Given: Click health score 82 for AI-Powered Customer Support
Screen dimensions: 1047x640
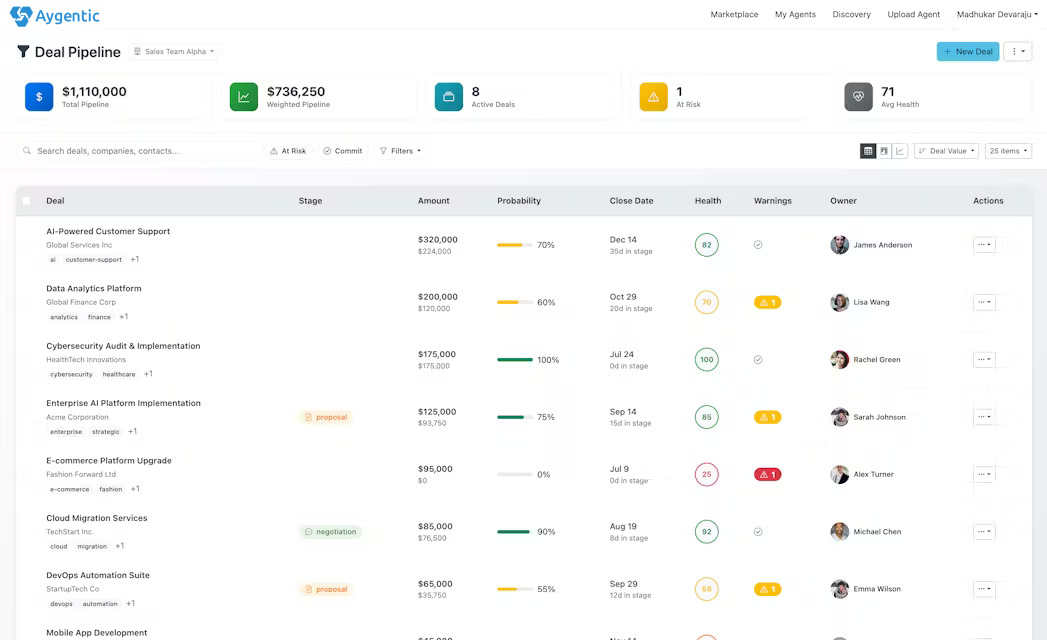Looking at the screenshot, I should pos(706,245).
